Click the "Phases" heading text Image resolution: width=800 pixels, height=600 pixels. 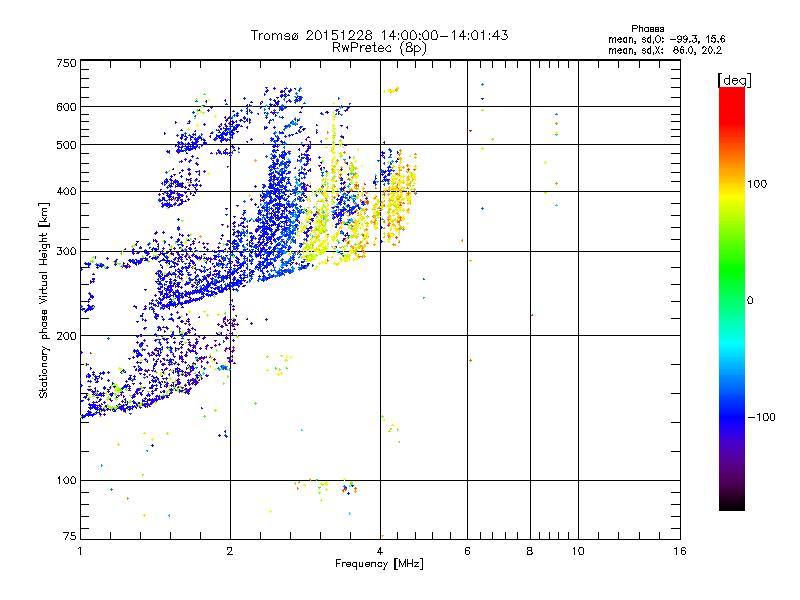647,29
